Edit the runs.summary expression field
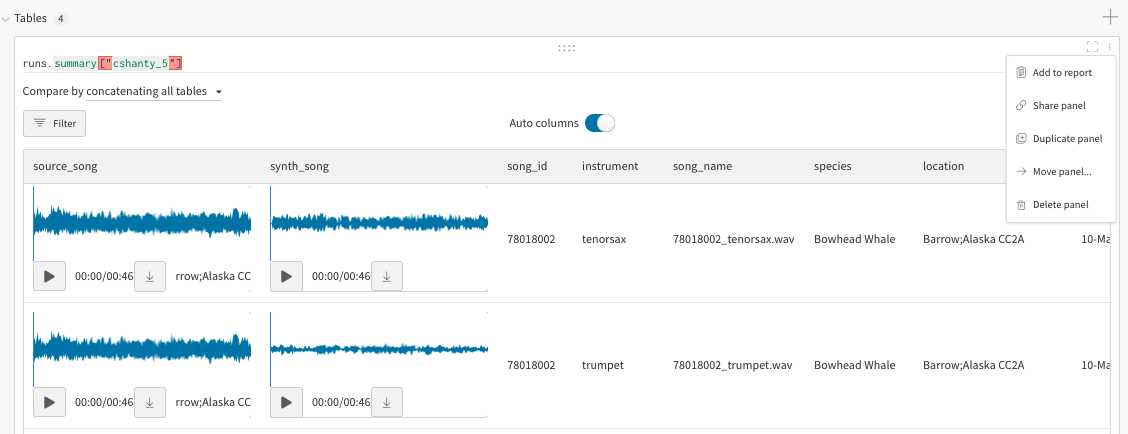The width and height of the screenshot is (1128, 434). tap(103, 63)
